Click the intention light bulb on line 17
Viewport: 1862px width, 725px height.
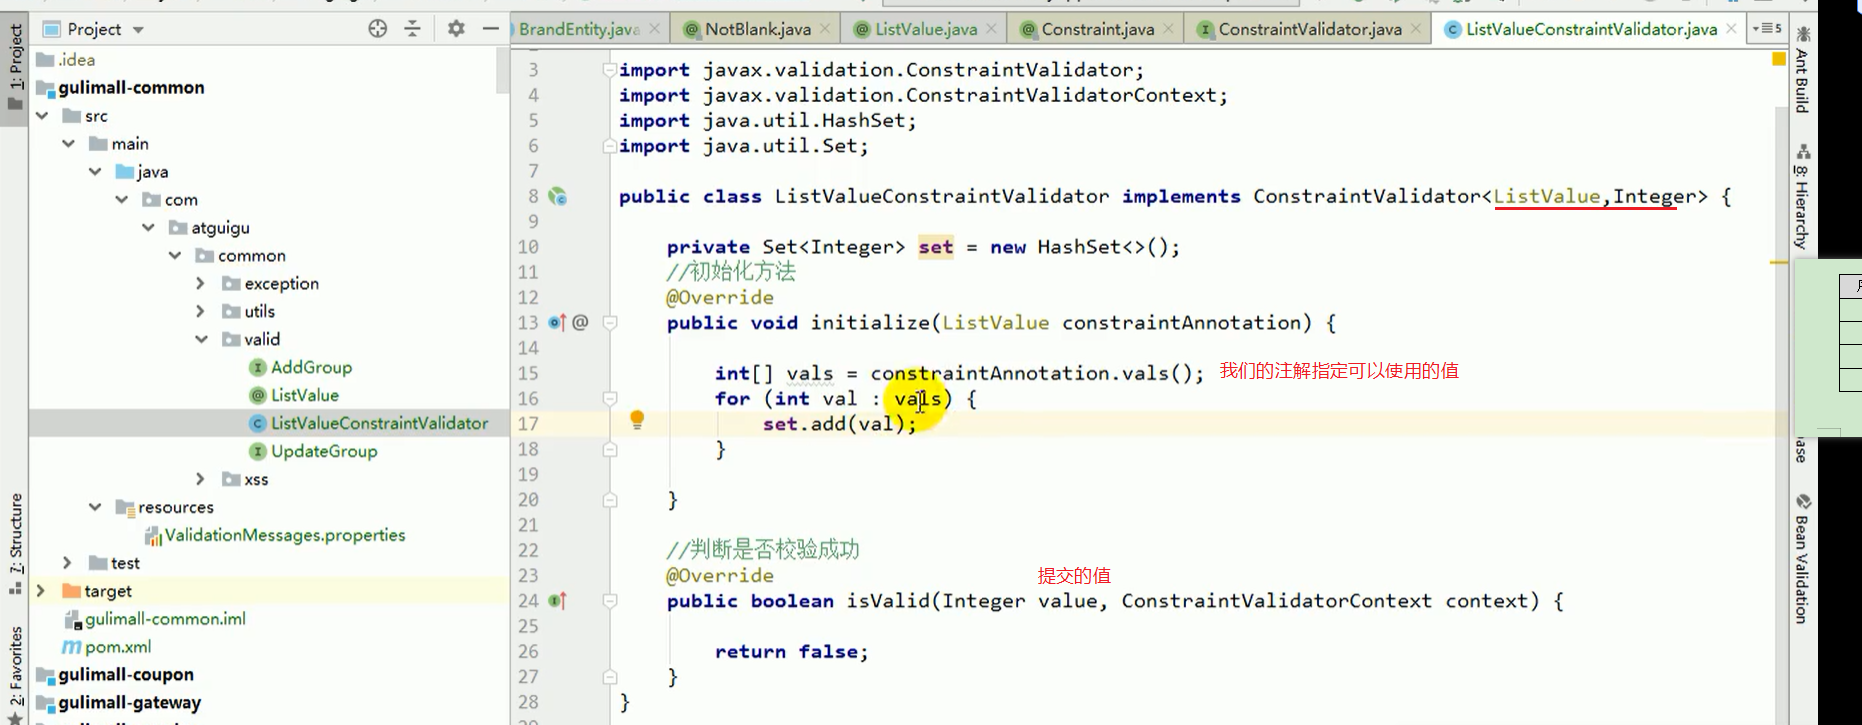point(637,420)
